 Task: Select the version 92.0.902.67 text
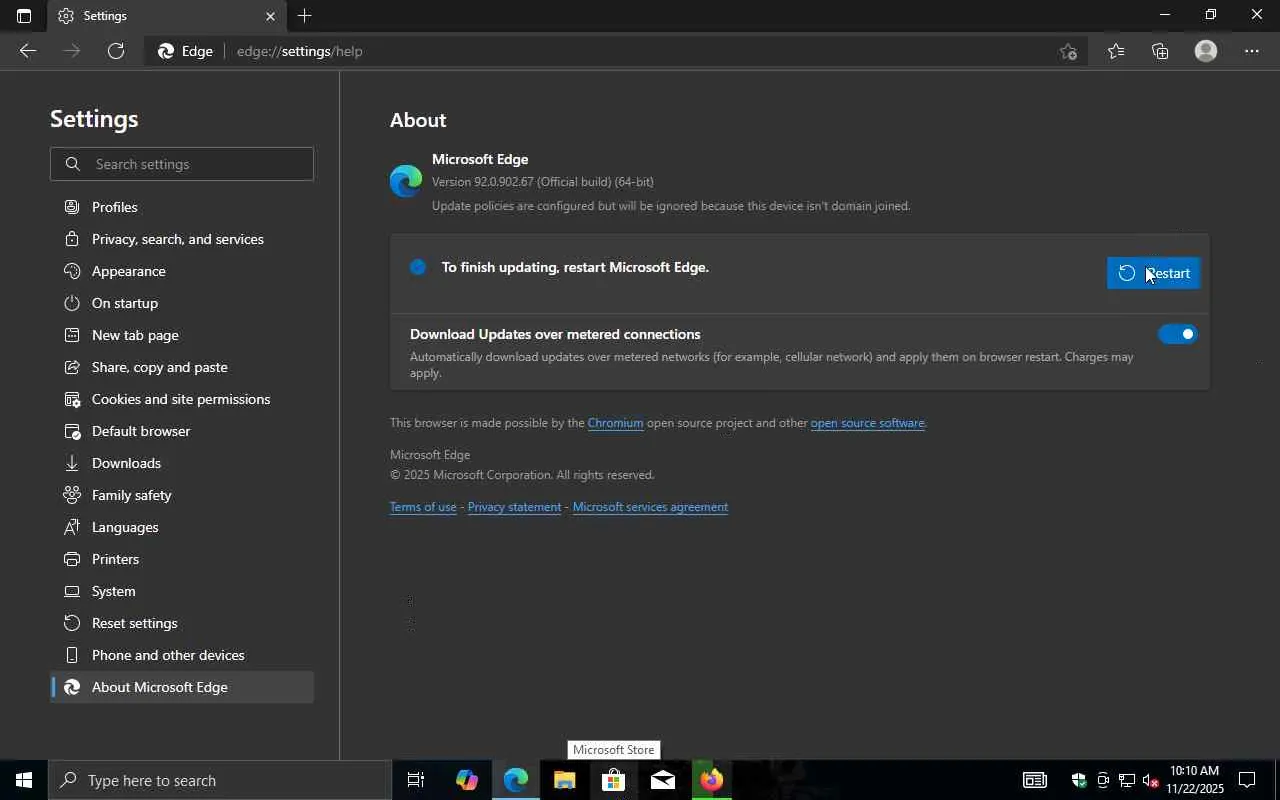pyautogui.click(x=543, y=182)
